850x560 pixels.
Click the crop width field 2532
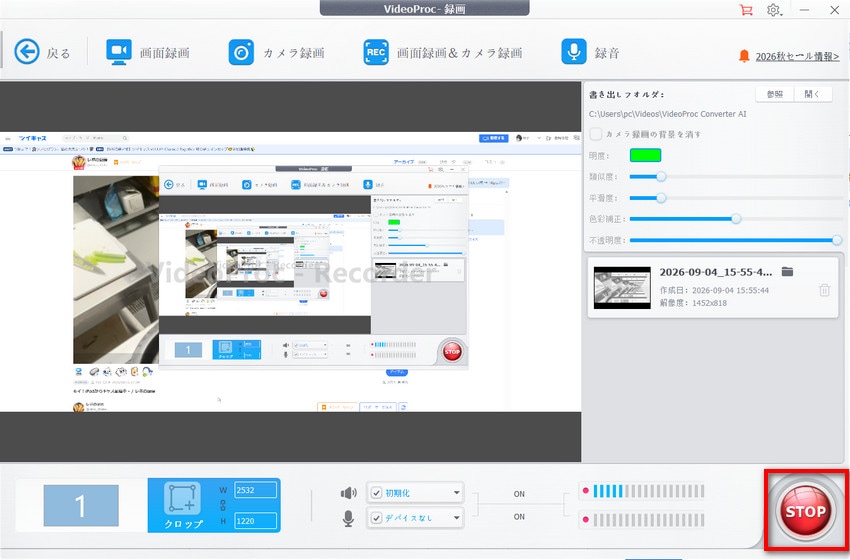point(255,490)
